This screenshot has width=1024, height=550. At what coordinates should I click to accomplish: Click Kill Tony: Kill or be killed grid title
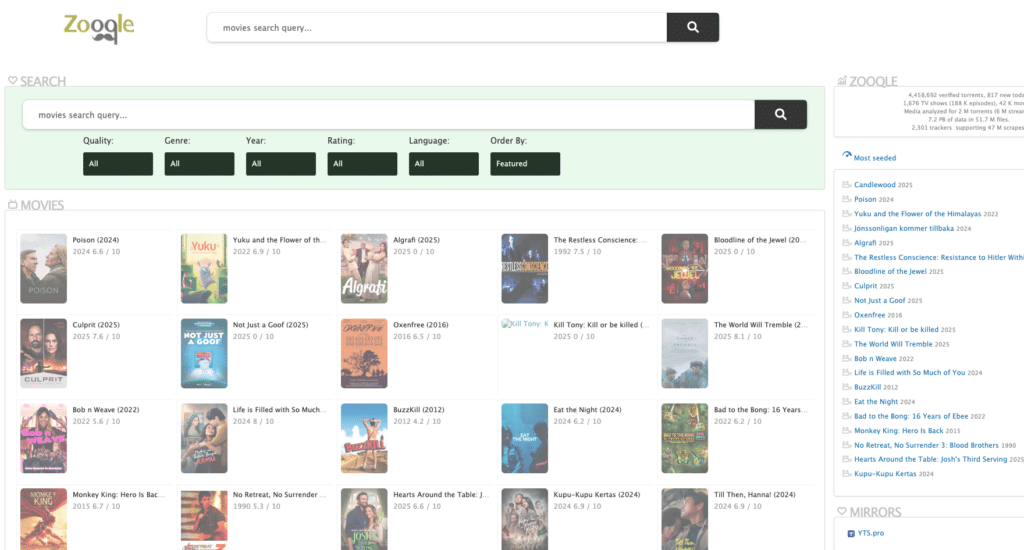[601, 325]
